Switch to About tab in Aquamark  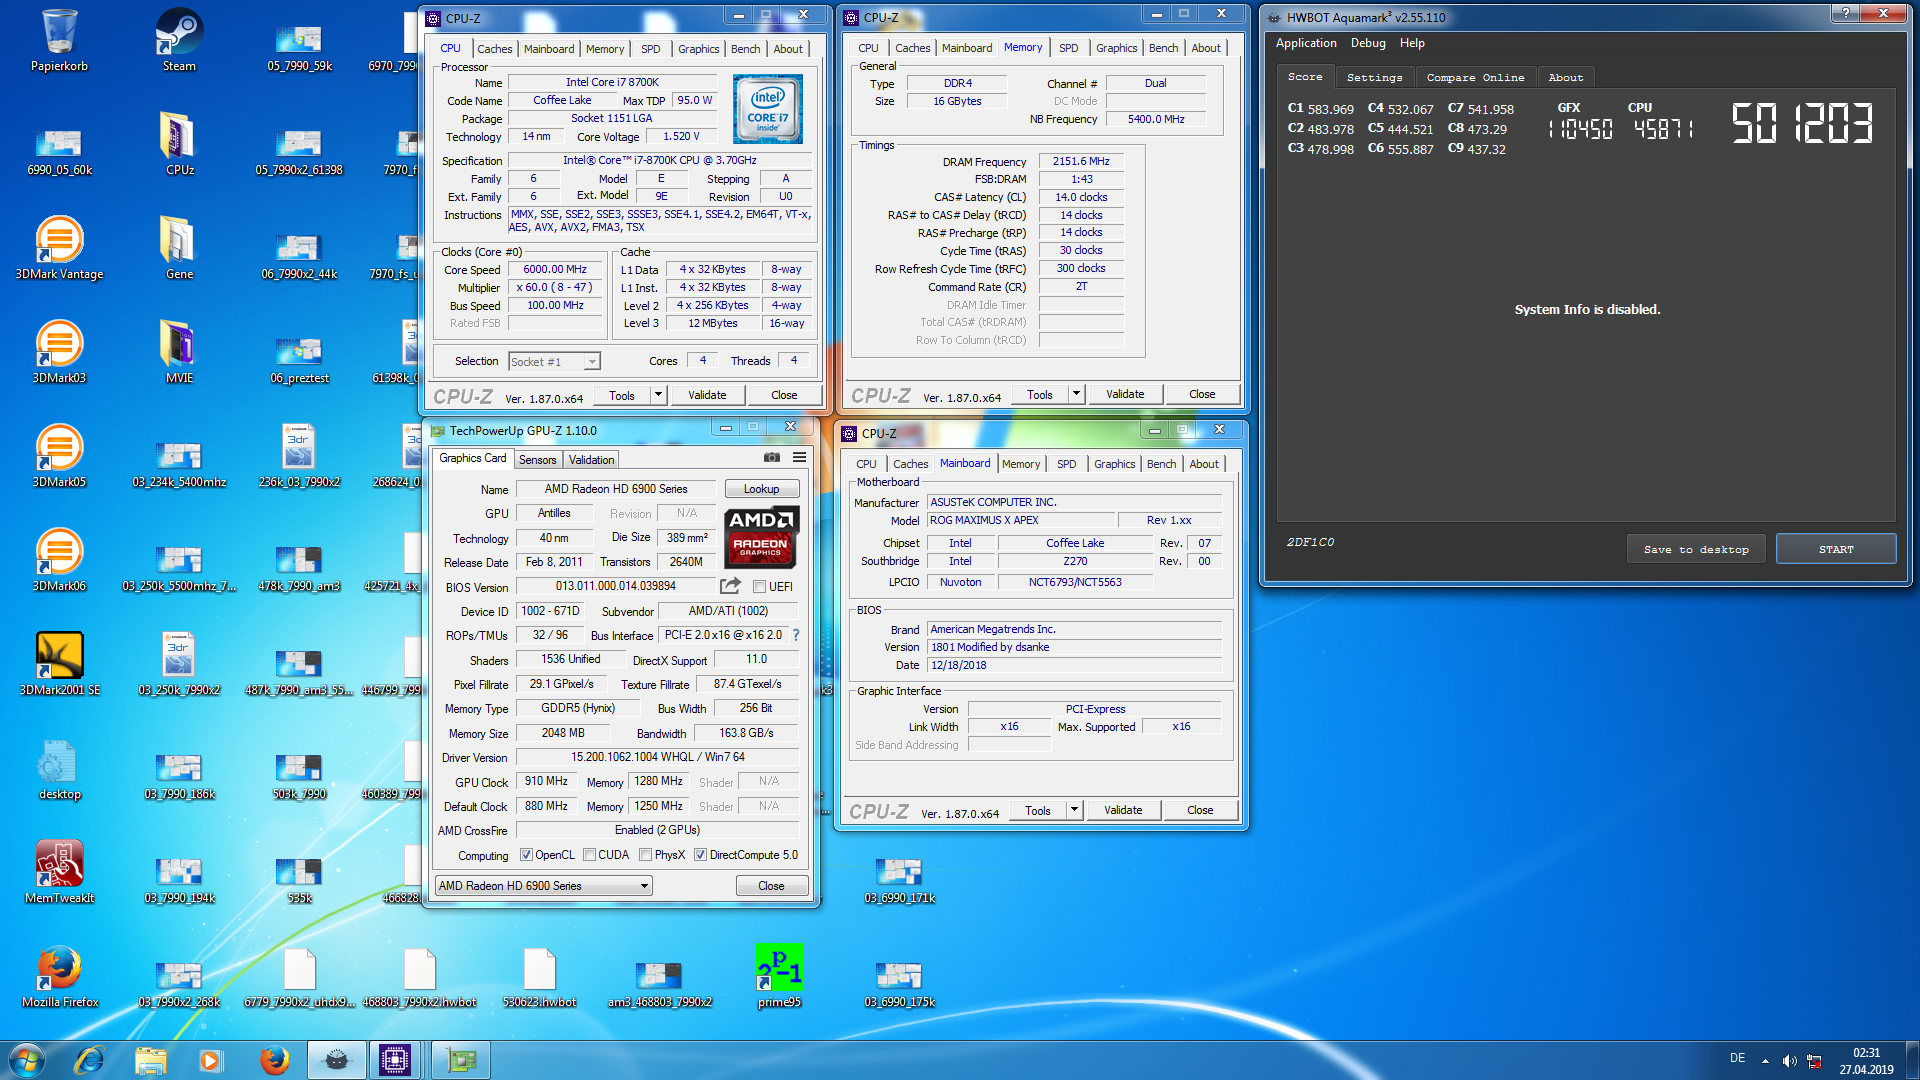click(1565, 77)
